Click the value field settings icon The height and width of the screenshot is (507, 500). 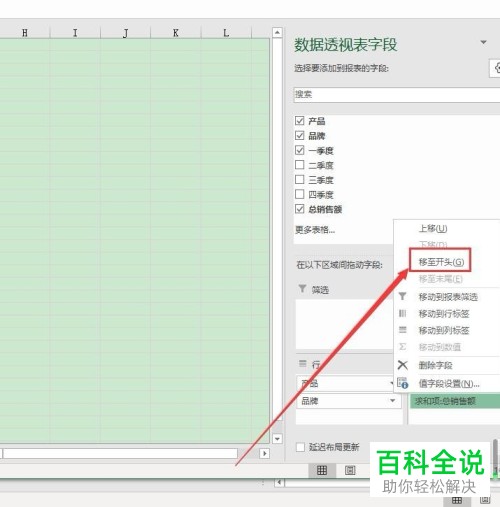tap(403, 383)
